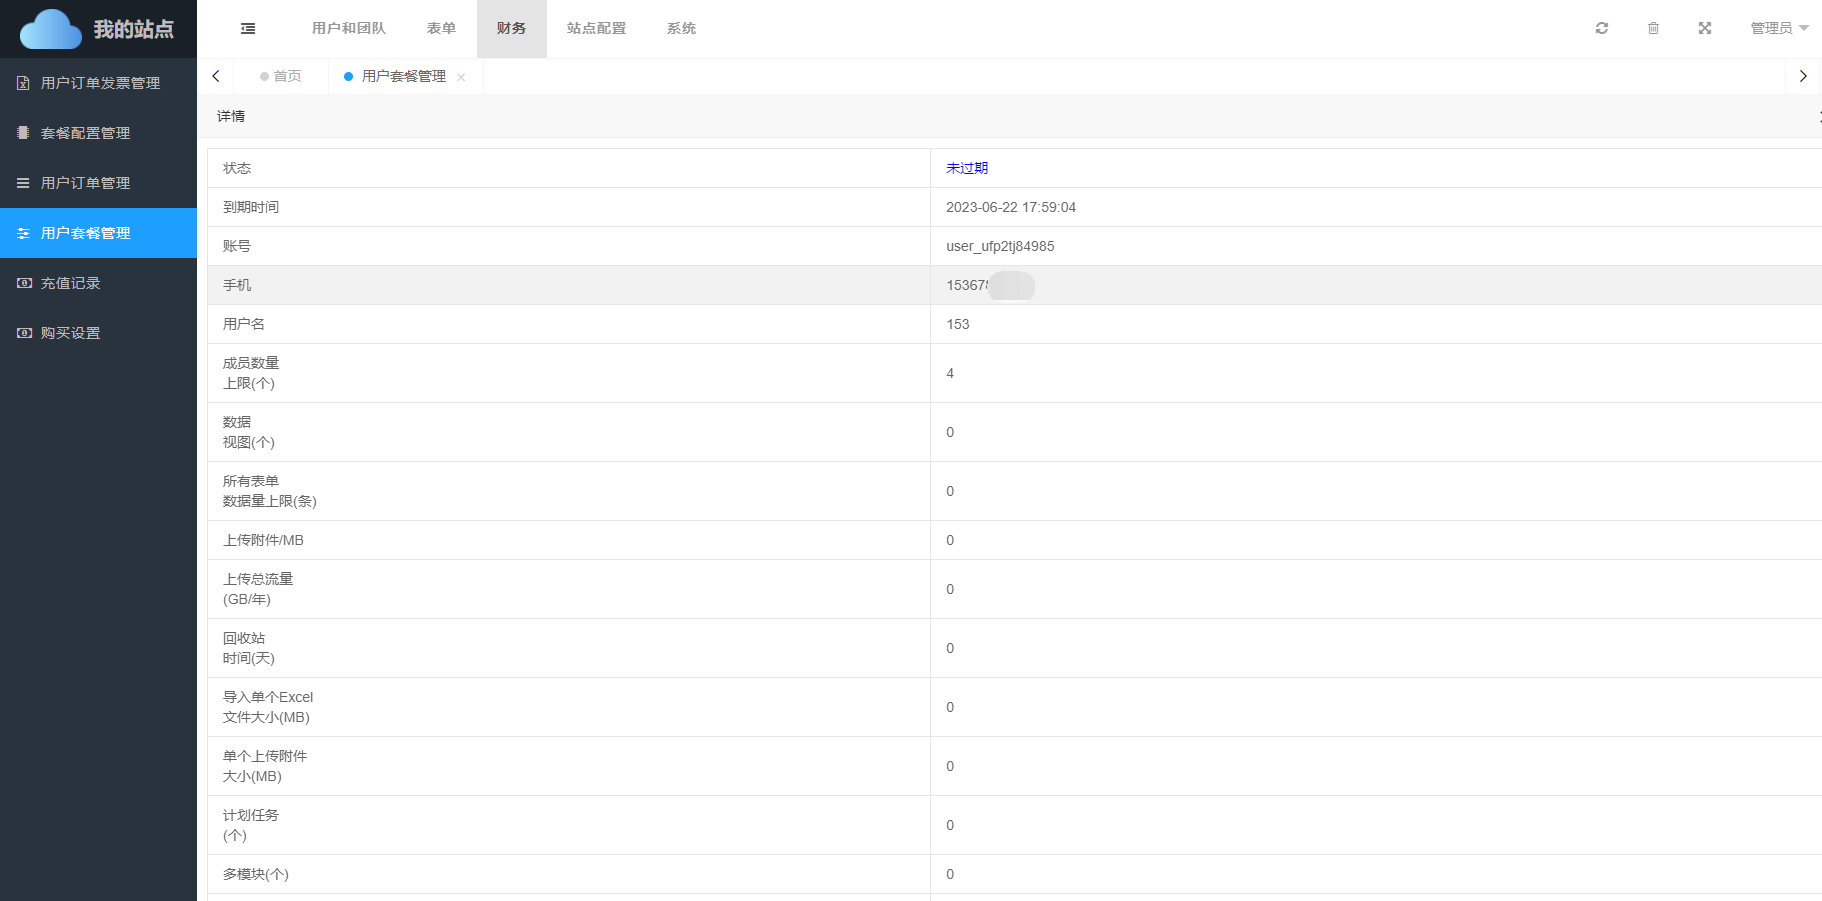This screenshot has height=901, width=1822.
Task: Switch to the 首页 tab
Action: (286, 77)
